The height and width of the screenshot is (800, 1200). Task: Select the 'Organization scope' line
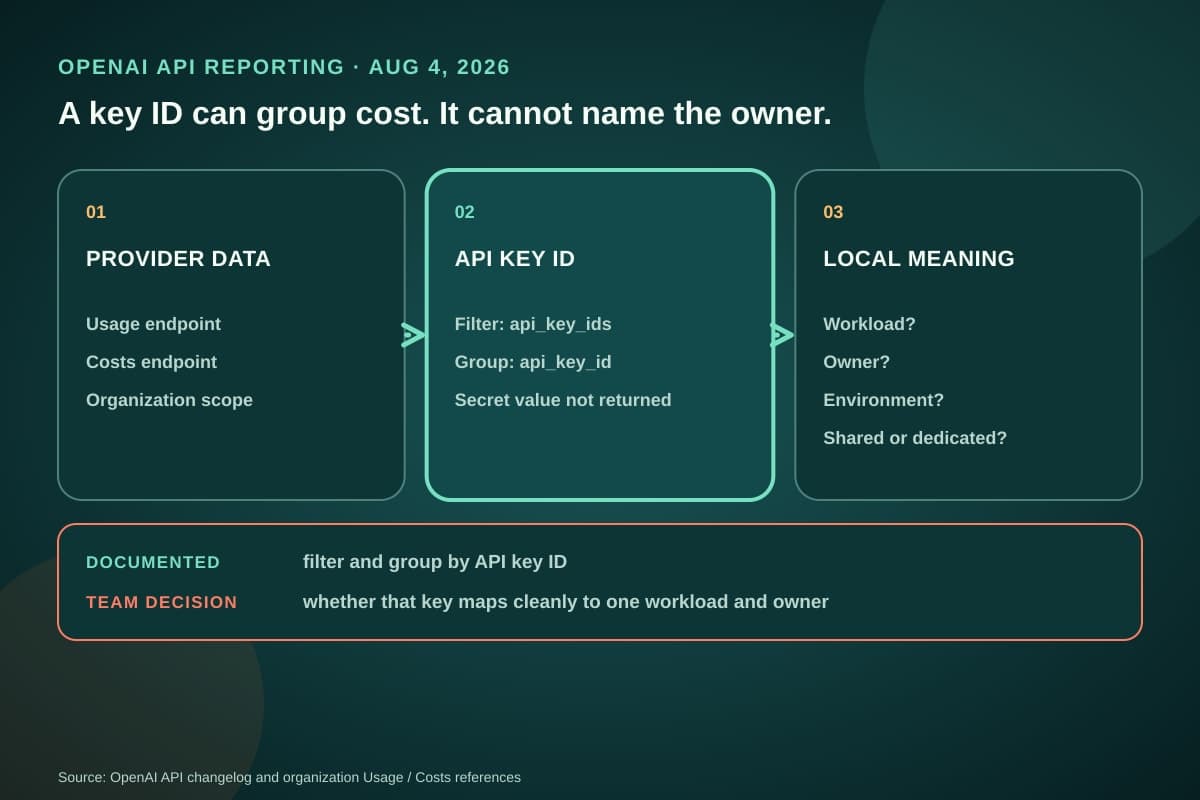pos(169,400)
